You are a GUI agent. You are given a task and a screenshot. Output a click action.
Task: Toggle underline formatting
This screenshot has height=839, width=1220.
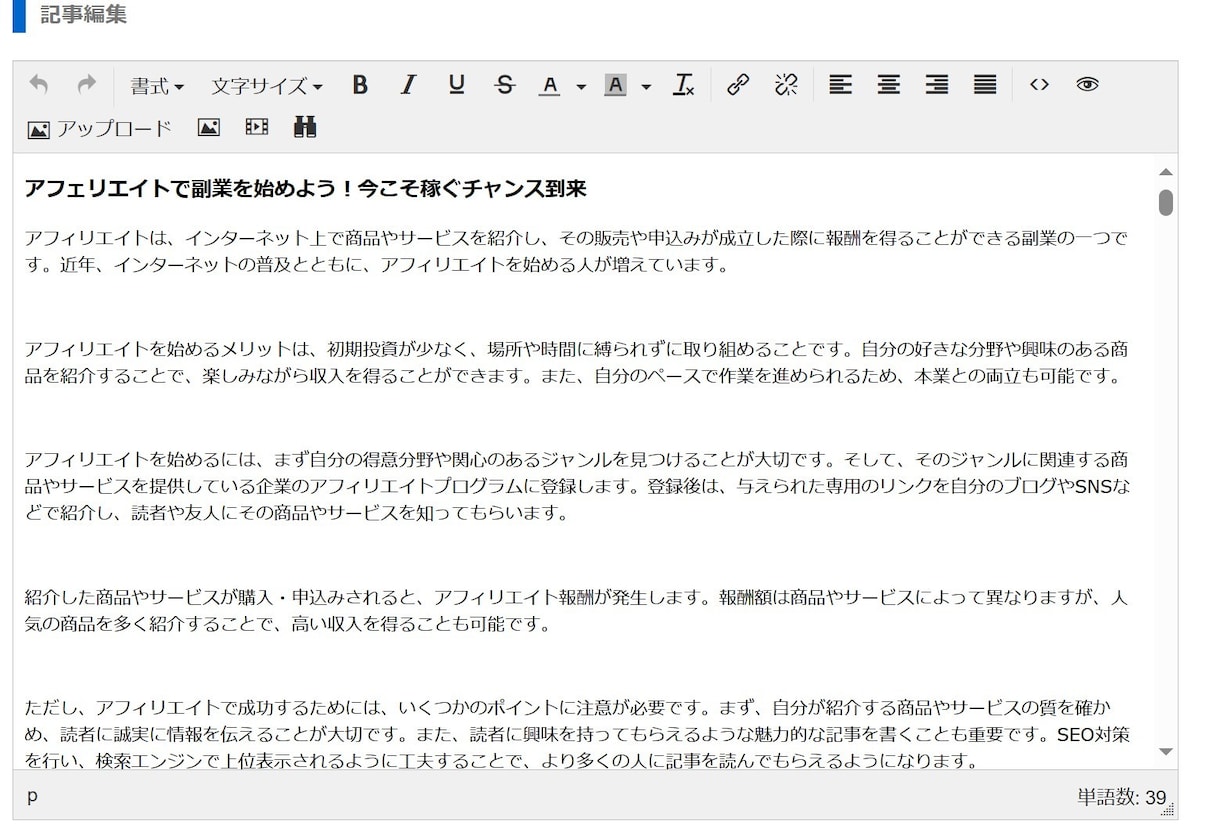[456, 85]
